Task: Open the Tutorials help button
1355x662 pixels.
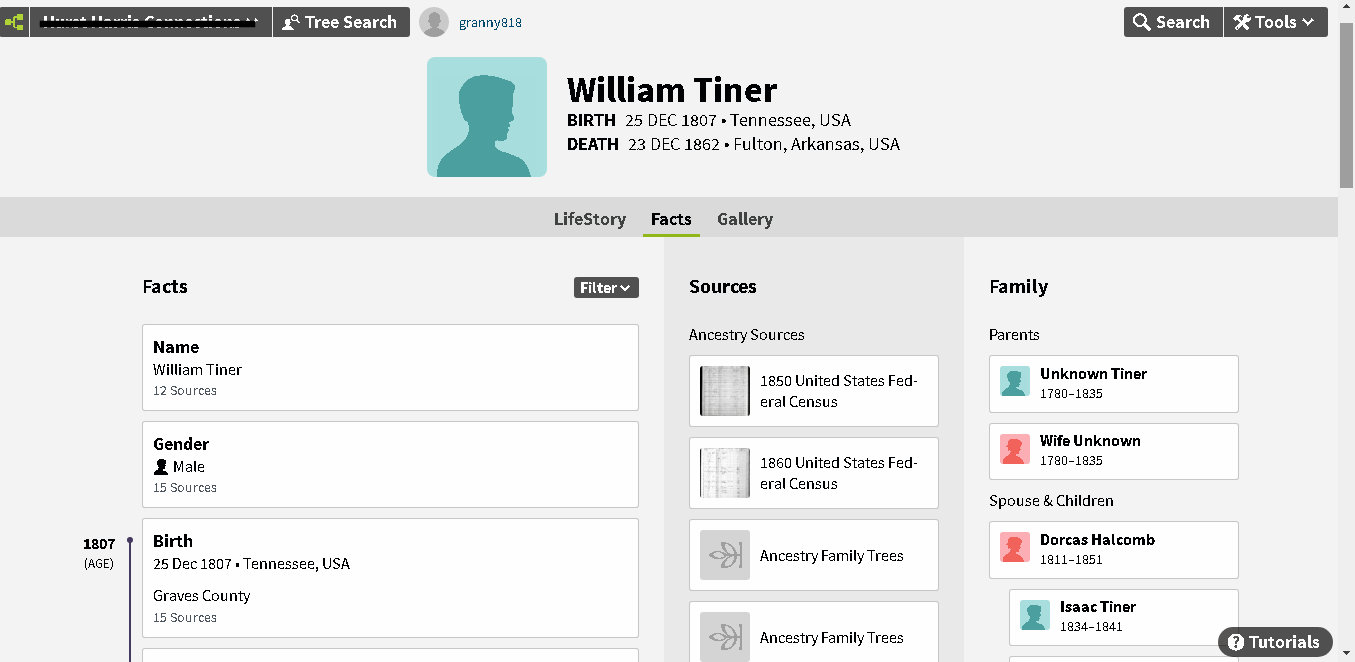Action: 1275,642
